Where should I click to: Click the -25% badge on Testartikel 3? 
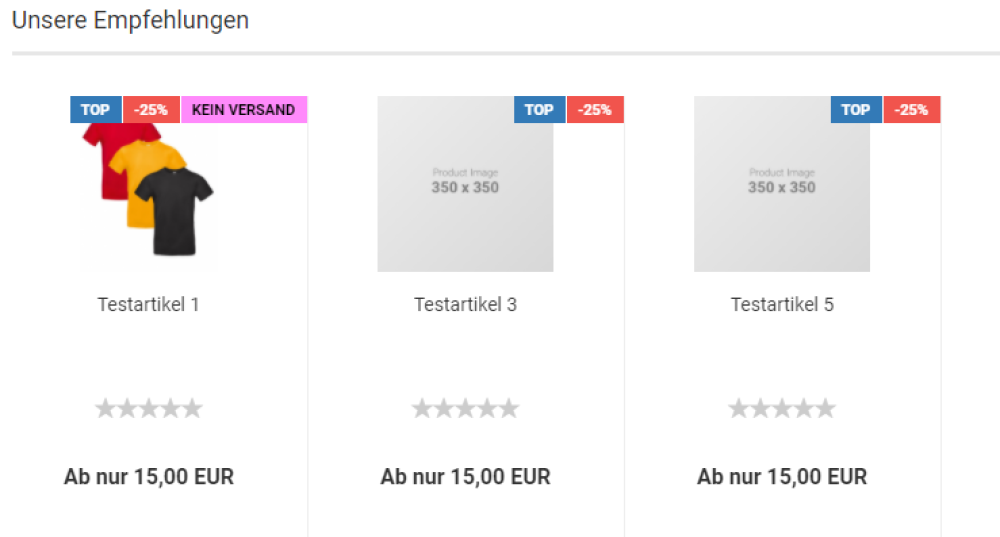coord(595,110)
